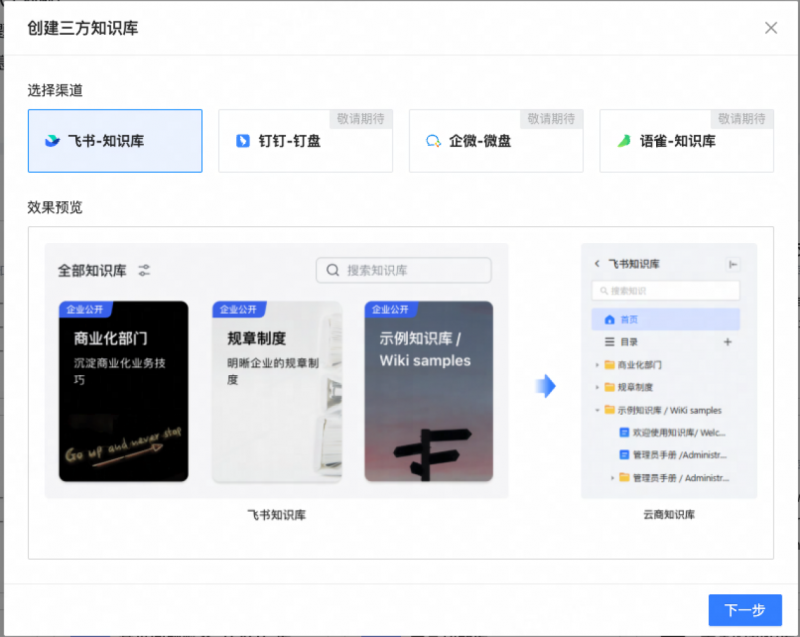800x637 pixels.
Task: Expand the 规章制度 folder in tree
Action: pos(597,387)
